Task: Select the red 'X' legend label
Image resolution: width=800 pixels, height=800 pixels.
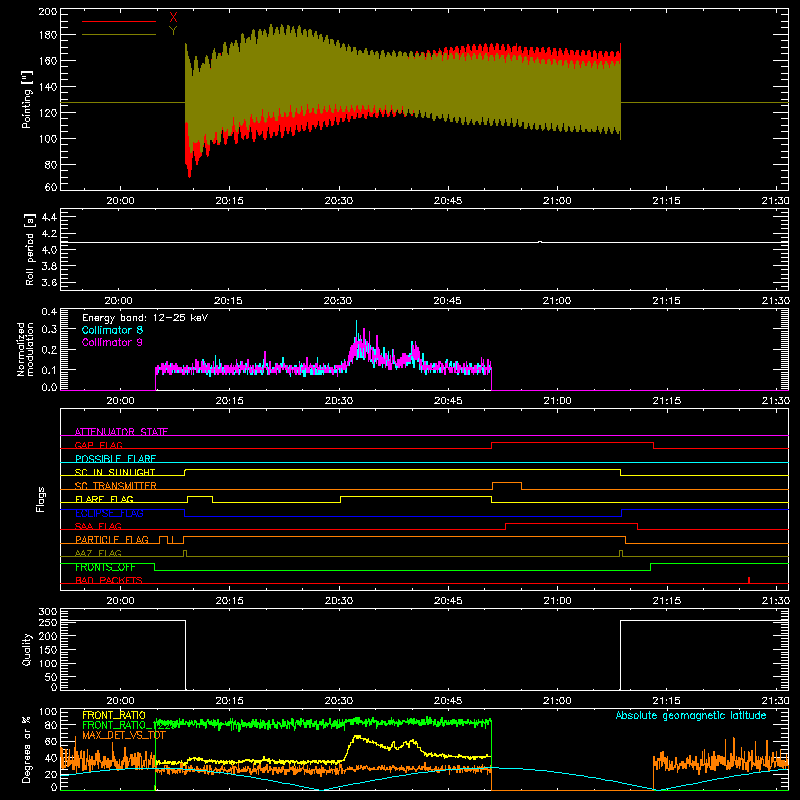Action: coord(173,18)
